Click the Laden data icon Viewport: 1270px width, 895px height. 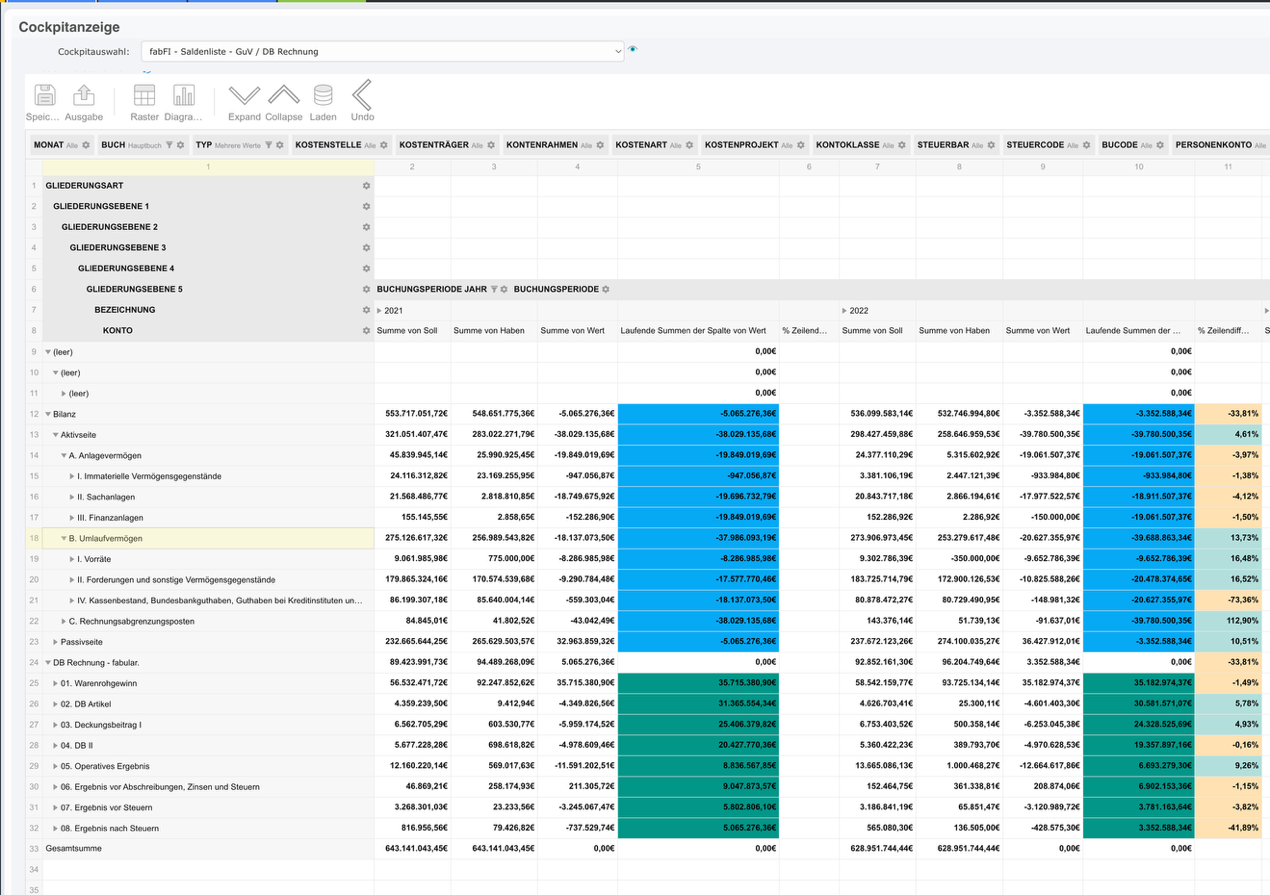click(323, 95)
